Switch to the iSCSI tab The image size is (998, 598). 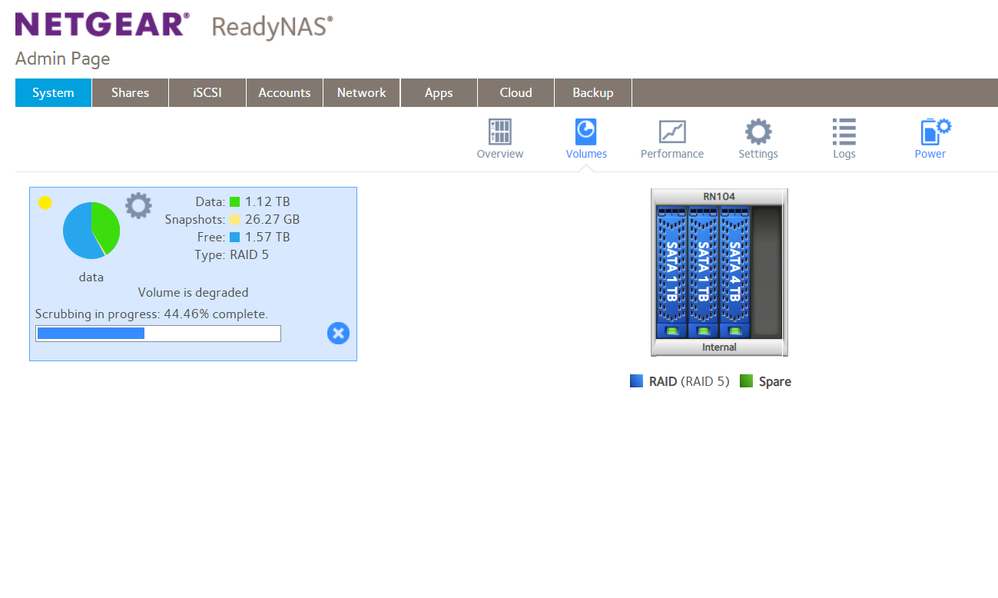point(207,93)
